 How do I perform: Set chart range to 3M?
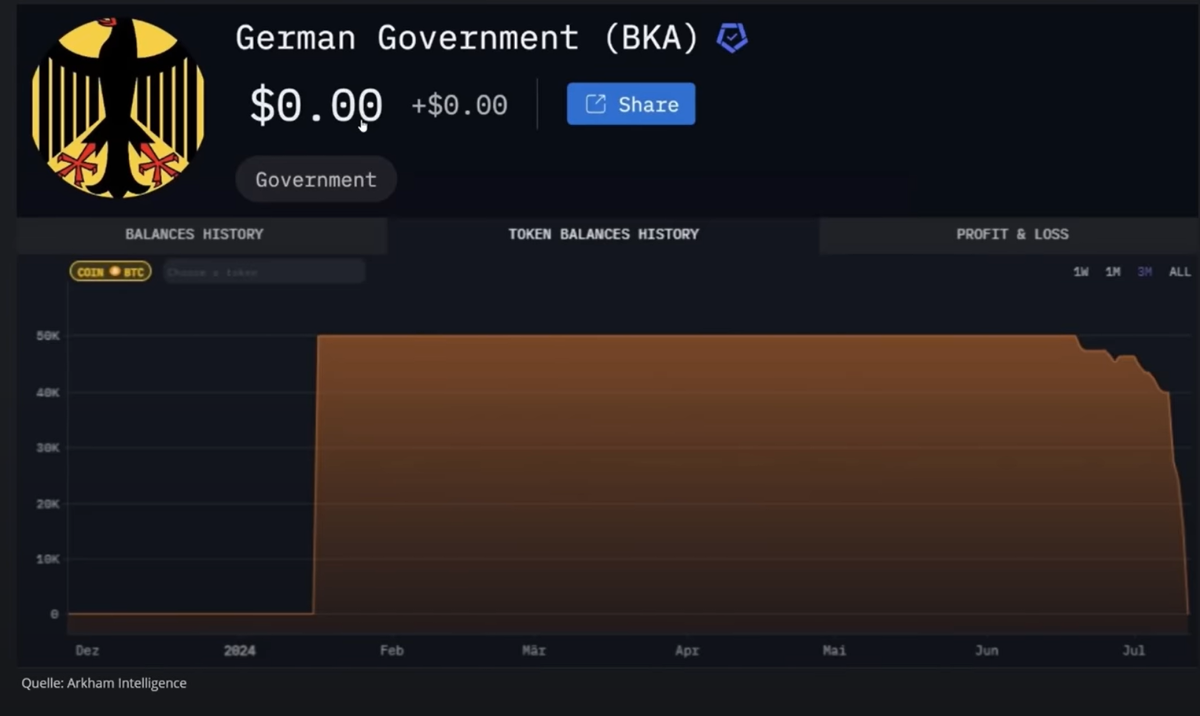(1145, 272)
